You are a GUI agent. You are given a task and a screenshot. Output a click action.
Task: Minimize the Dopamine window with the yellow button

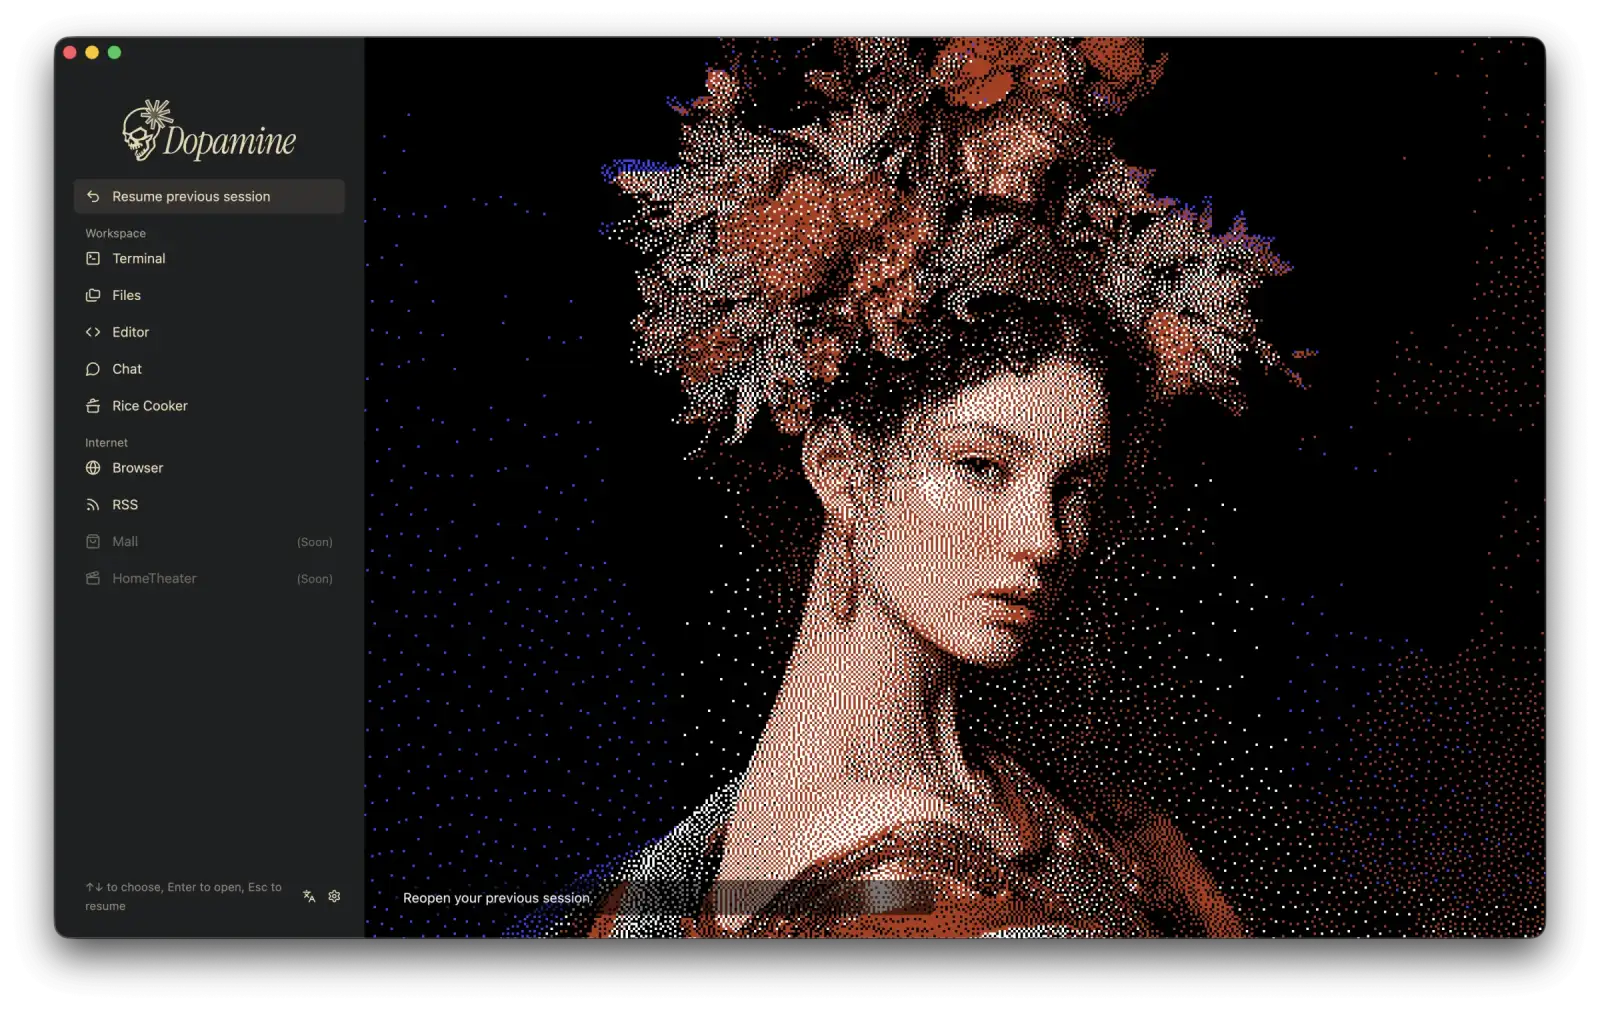click(92, 52)
